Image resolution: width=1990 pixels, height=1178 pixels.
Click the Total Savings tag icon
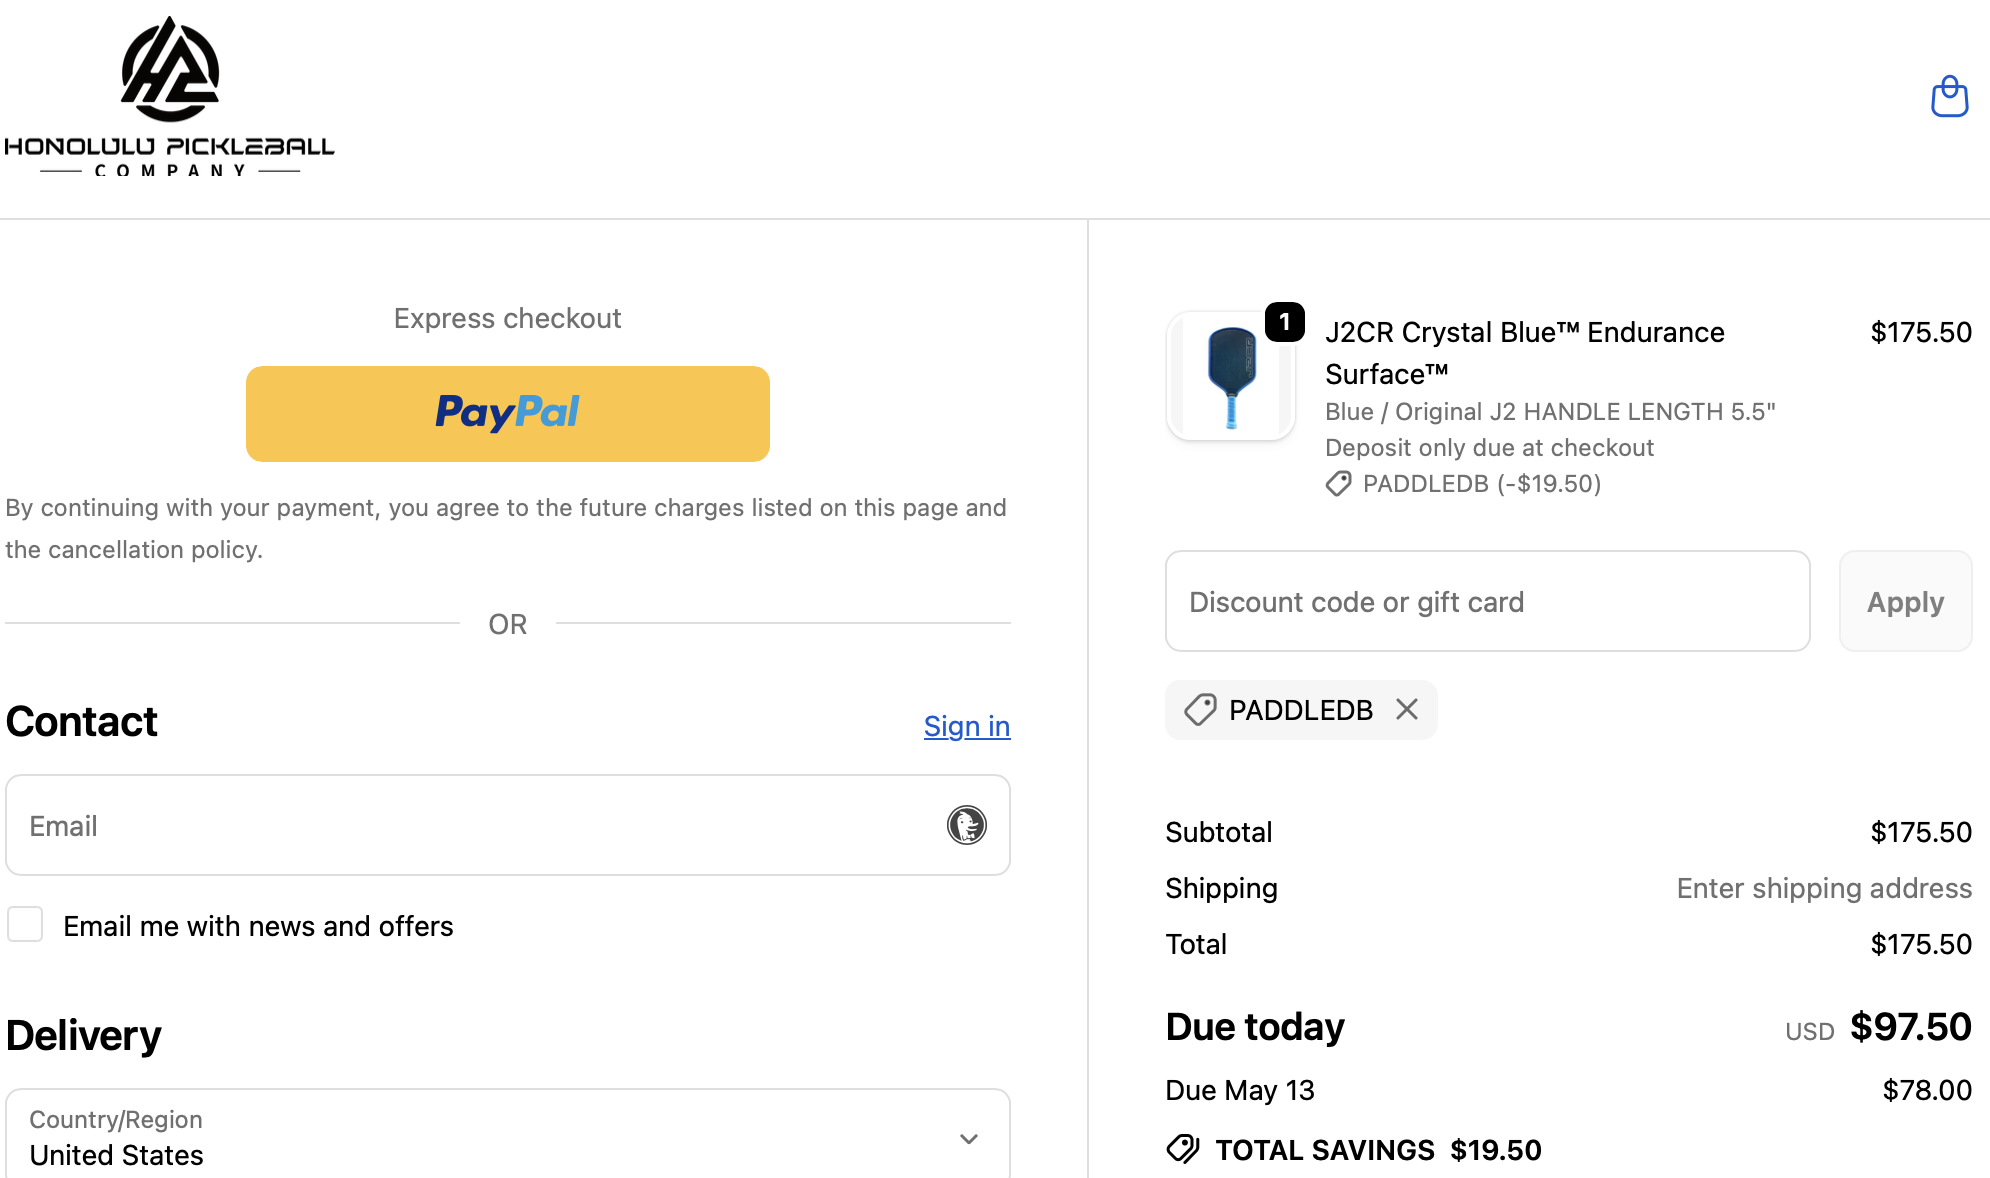[x=1183, y=1149]
